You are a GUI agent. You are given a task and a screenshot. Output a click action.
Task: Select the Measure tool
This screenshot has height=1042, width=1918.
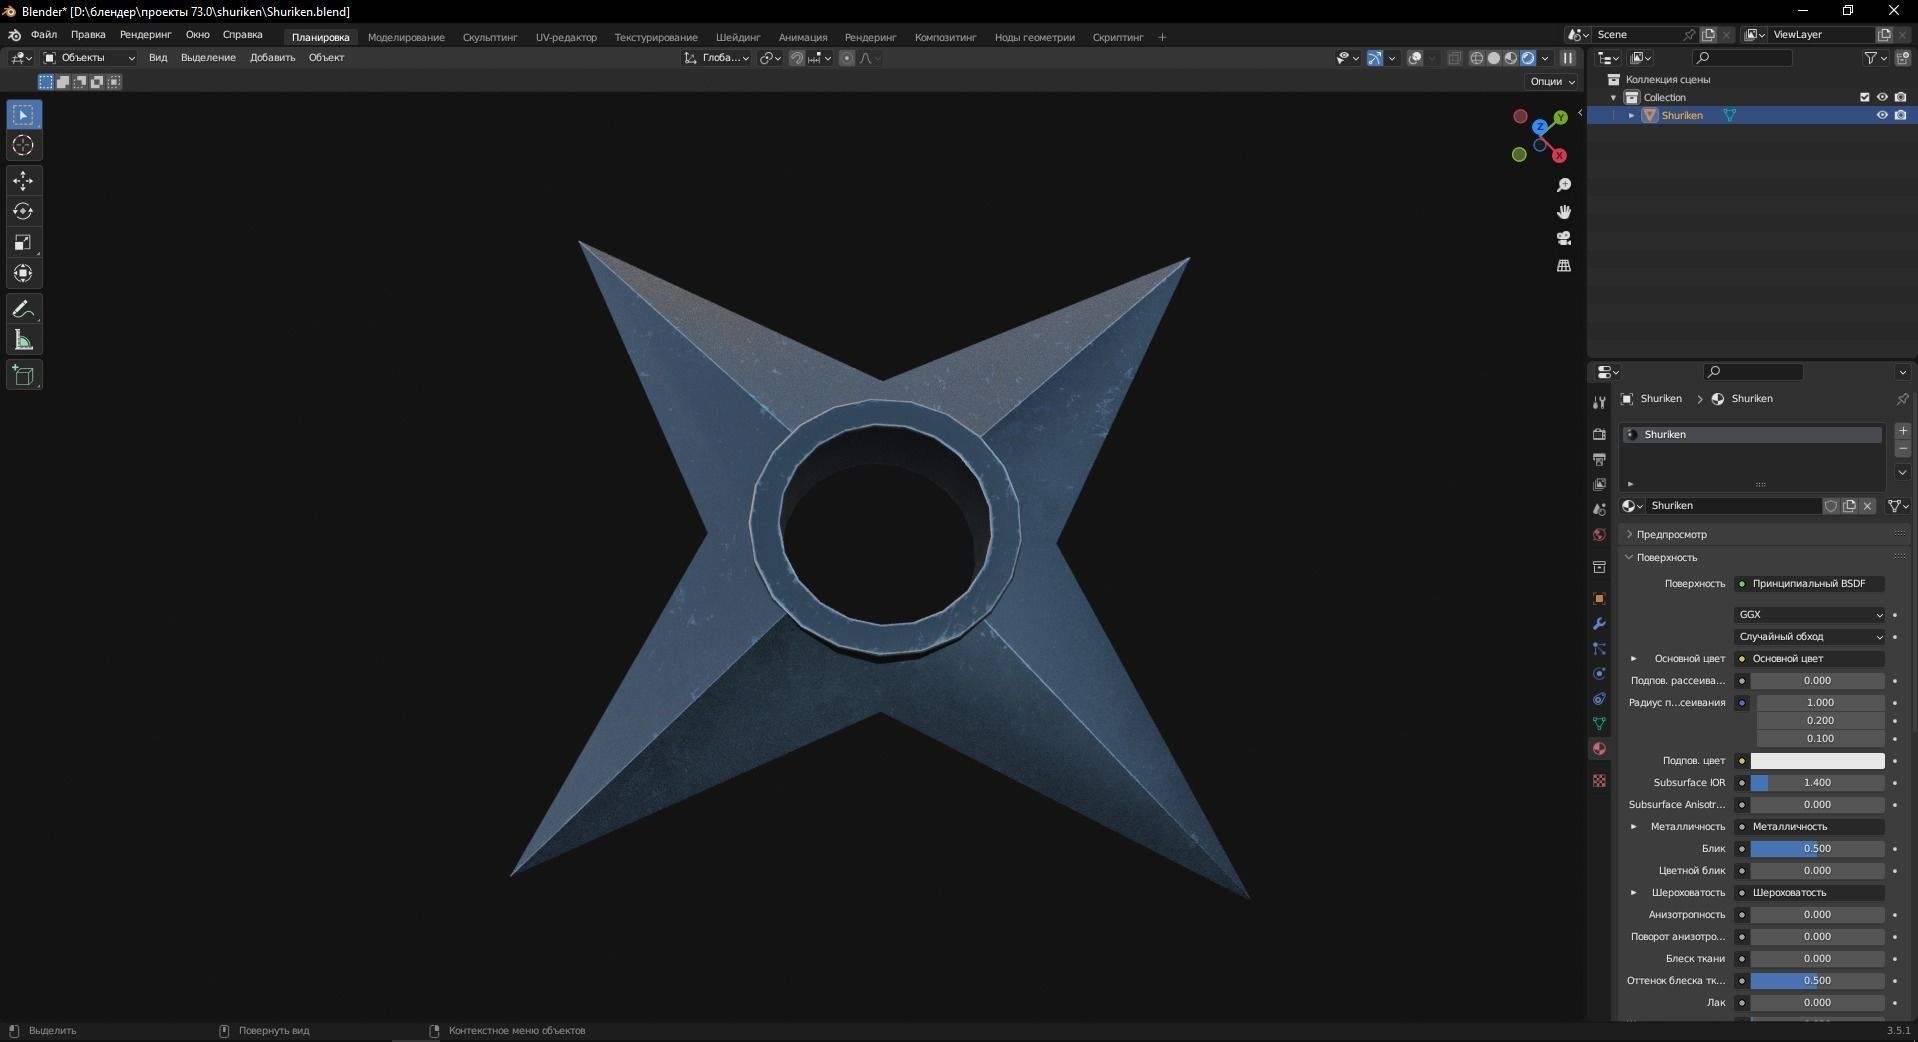point(23,341)
